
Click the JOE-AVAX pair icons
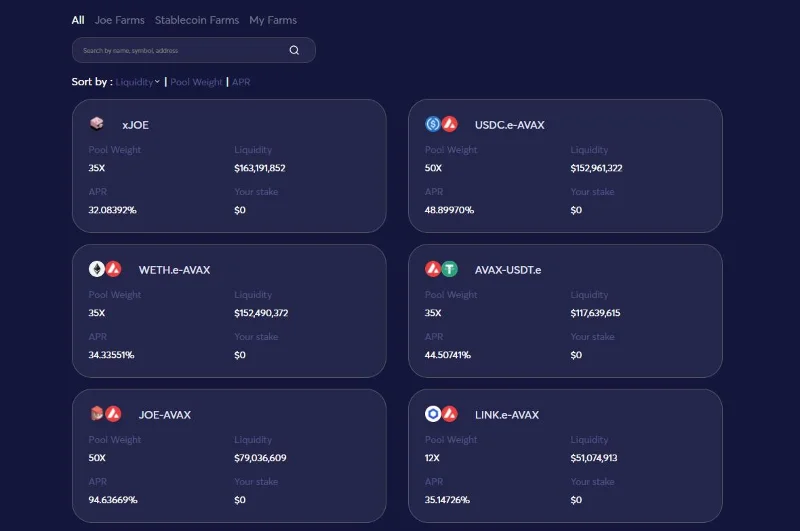[105, 414]
